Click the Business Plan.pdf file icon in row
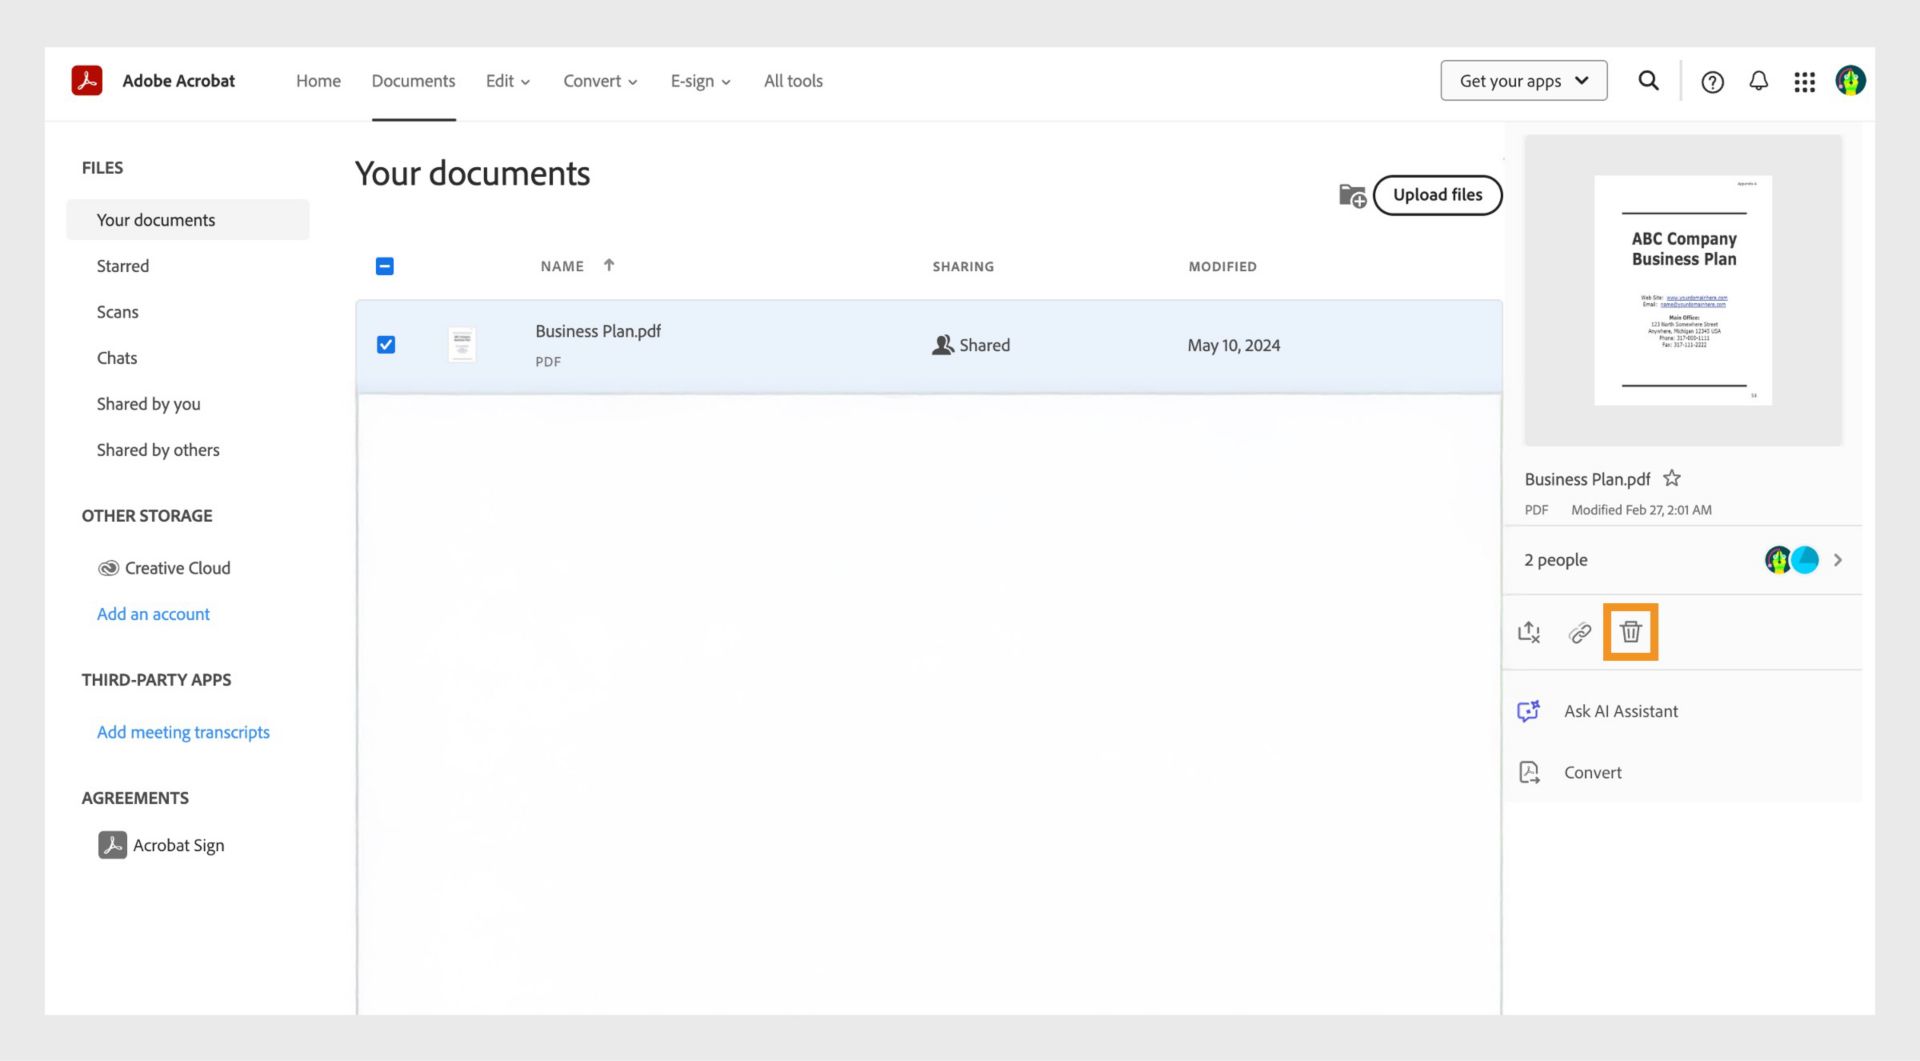The image size is (1920, 1061). click(x=461, y=344)
